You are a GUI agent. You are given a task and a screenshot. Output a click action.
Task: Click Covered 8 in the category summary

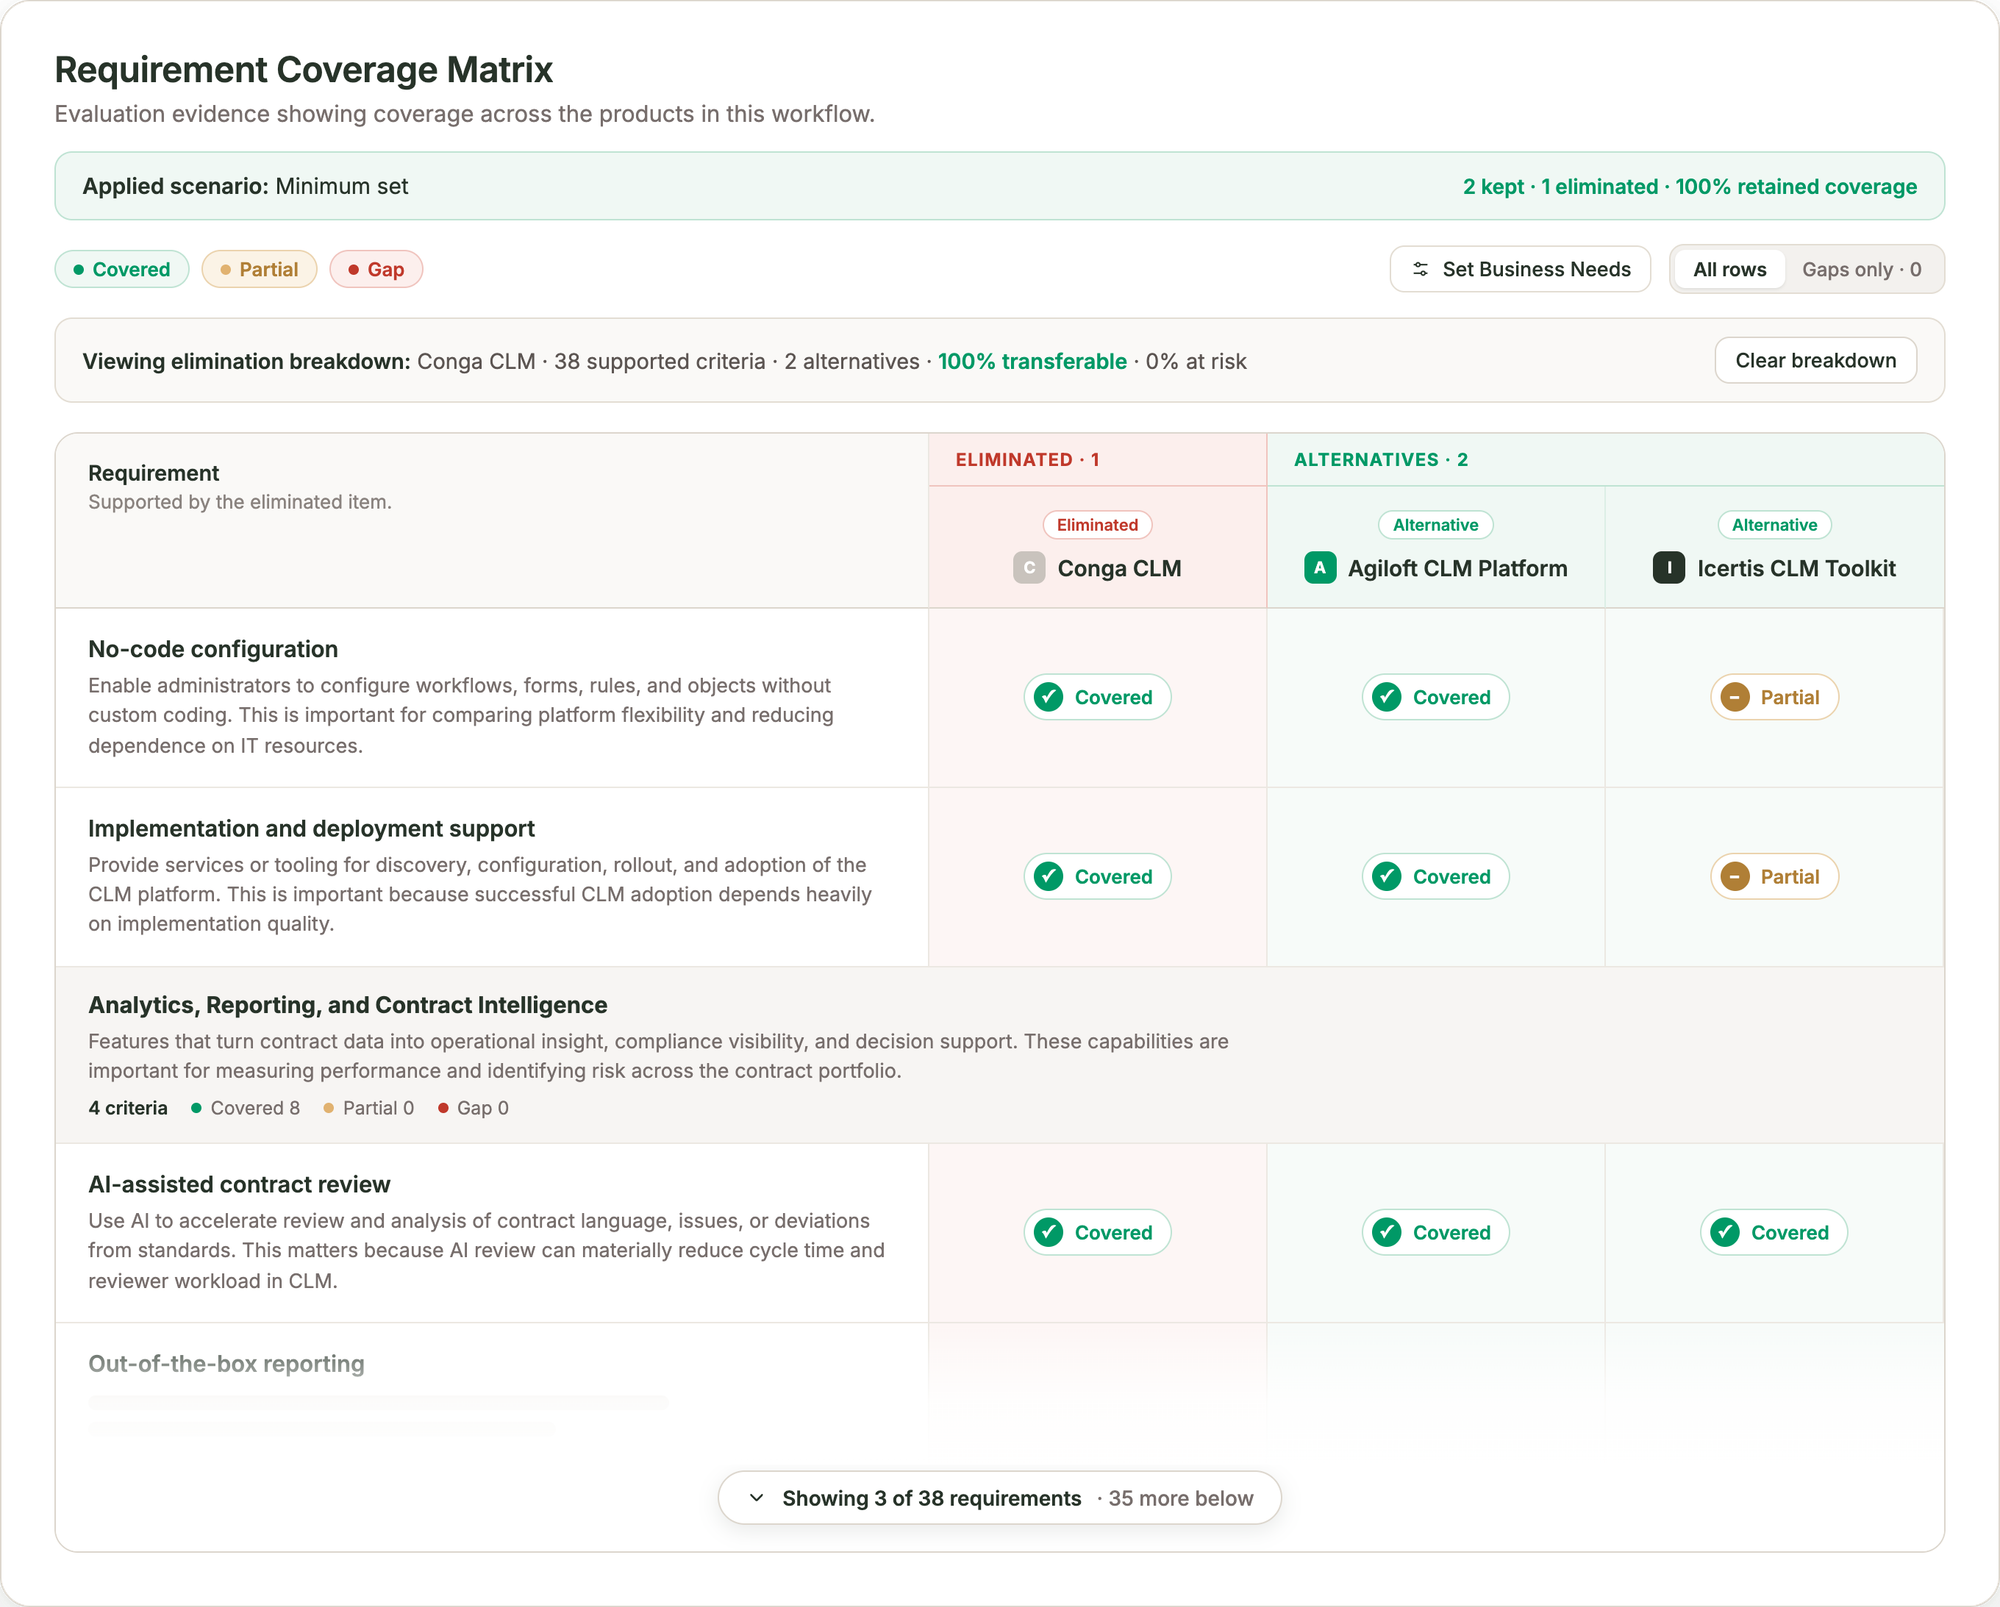click(245, 1108)
